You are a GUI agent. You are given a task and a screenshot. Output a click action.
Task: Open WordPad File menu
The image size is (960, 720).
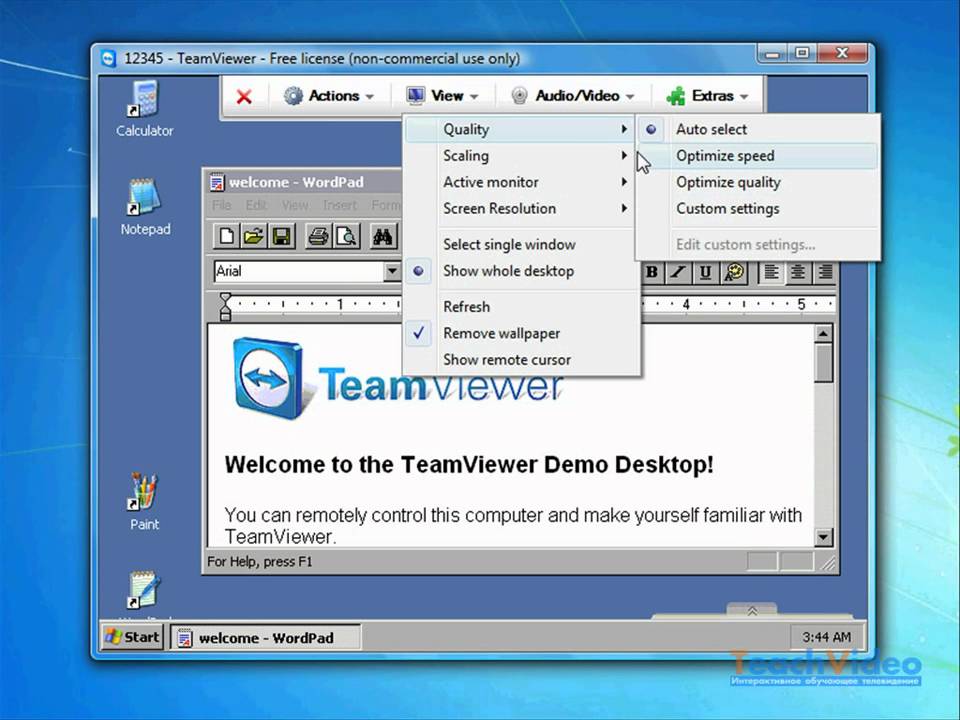222,205
